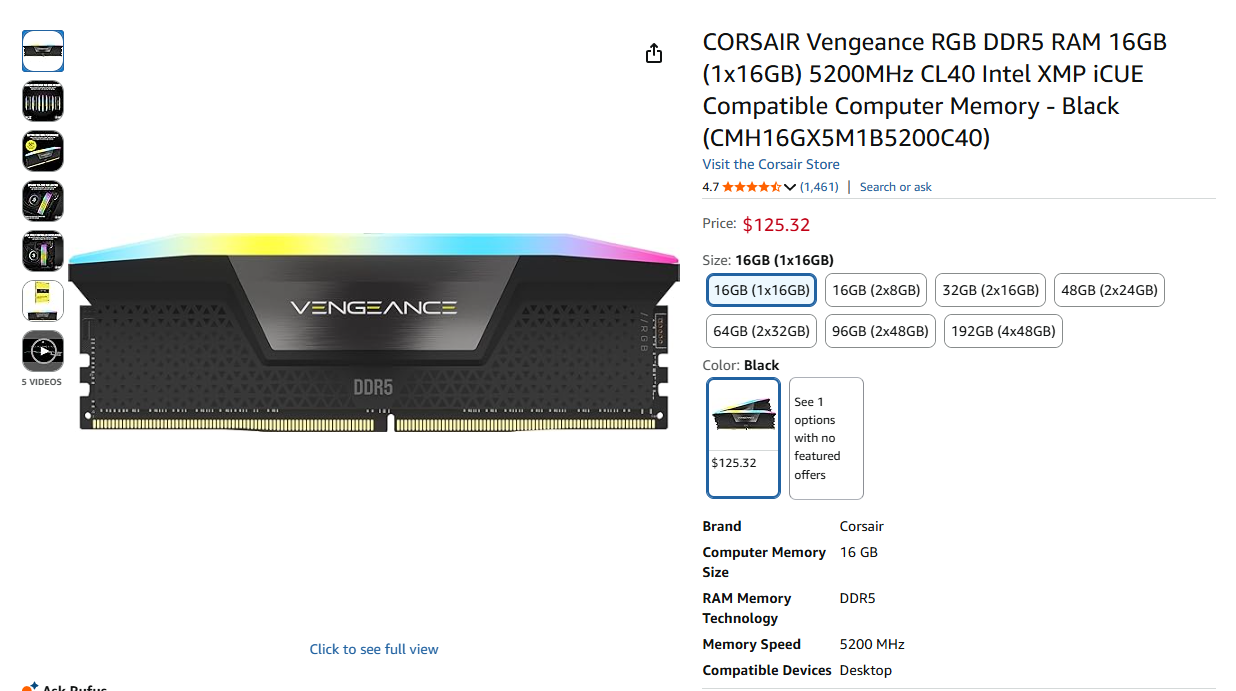Screen dimensions: 1236x691
Task: Choose the Black color swatch
Action: coord(743,438)
